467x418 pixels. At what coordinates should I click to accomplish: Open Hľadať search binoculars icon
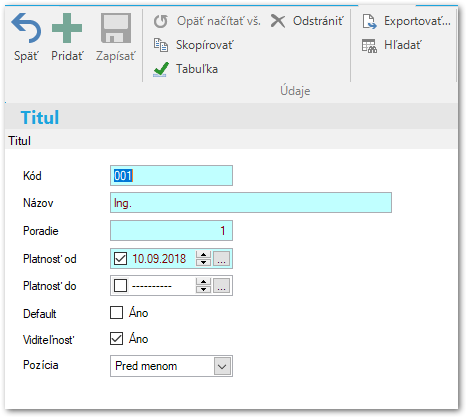[369, 46]
